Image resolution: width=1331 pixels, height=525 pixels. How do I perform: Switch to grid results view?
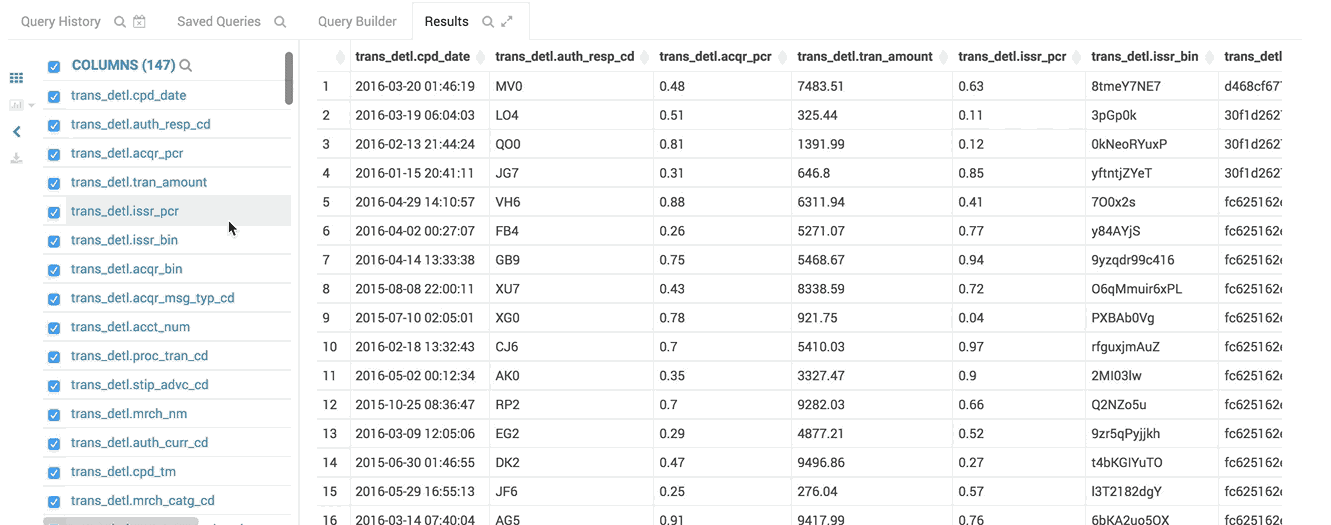tap(16, 78)
